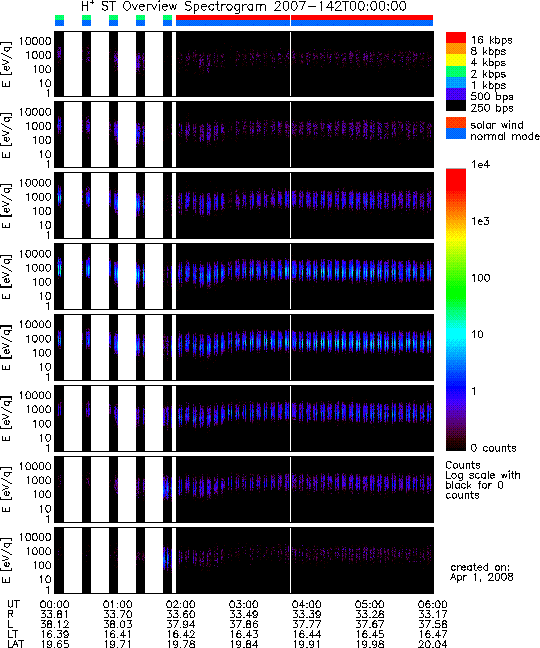This screenshot has height=648, width=540.
Task: Click the 100 level on counts colorbar
Action: click(456, 278)
